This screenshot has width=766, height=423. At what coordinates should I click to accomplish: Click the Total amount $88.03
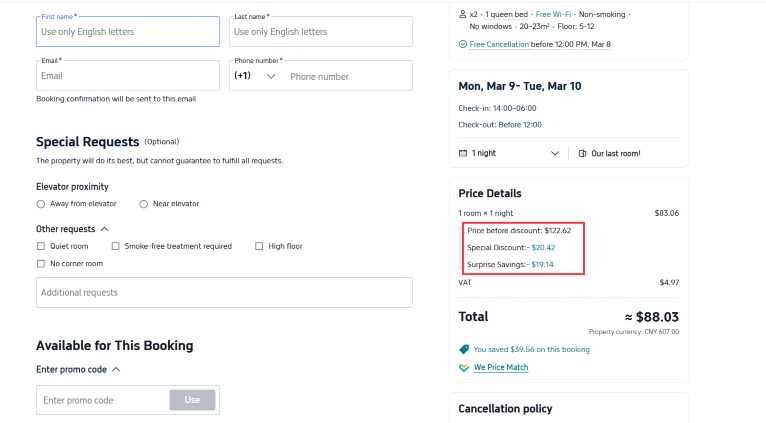coord(652,317)
